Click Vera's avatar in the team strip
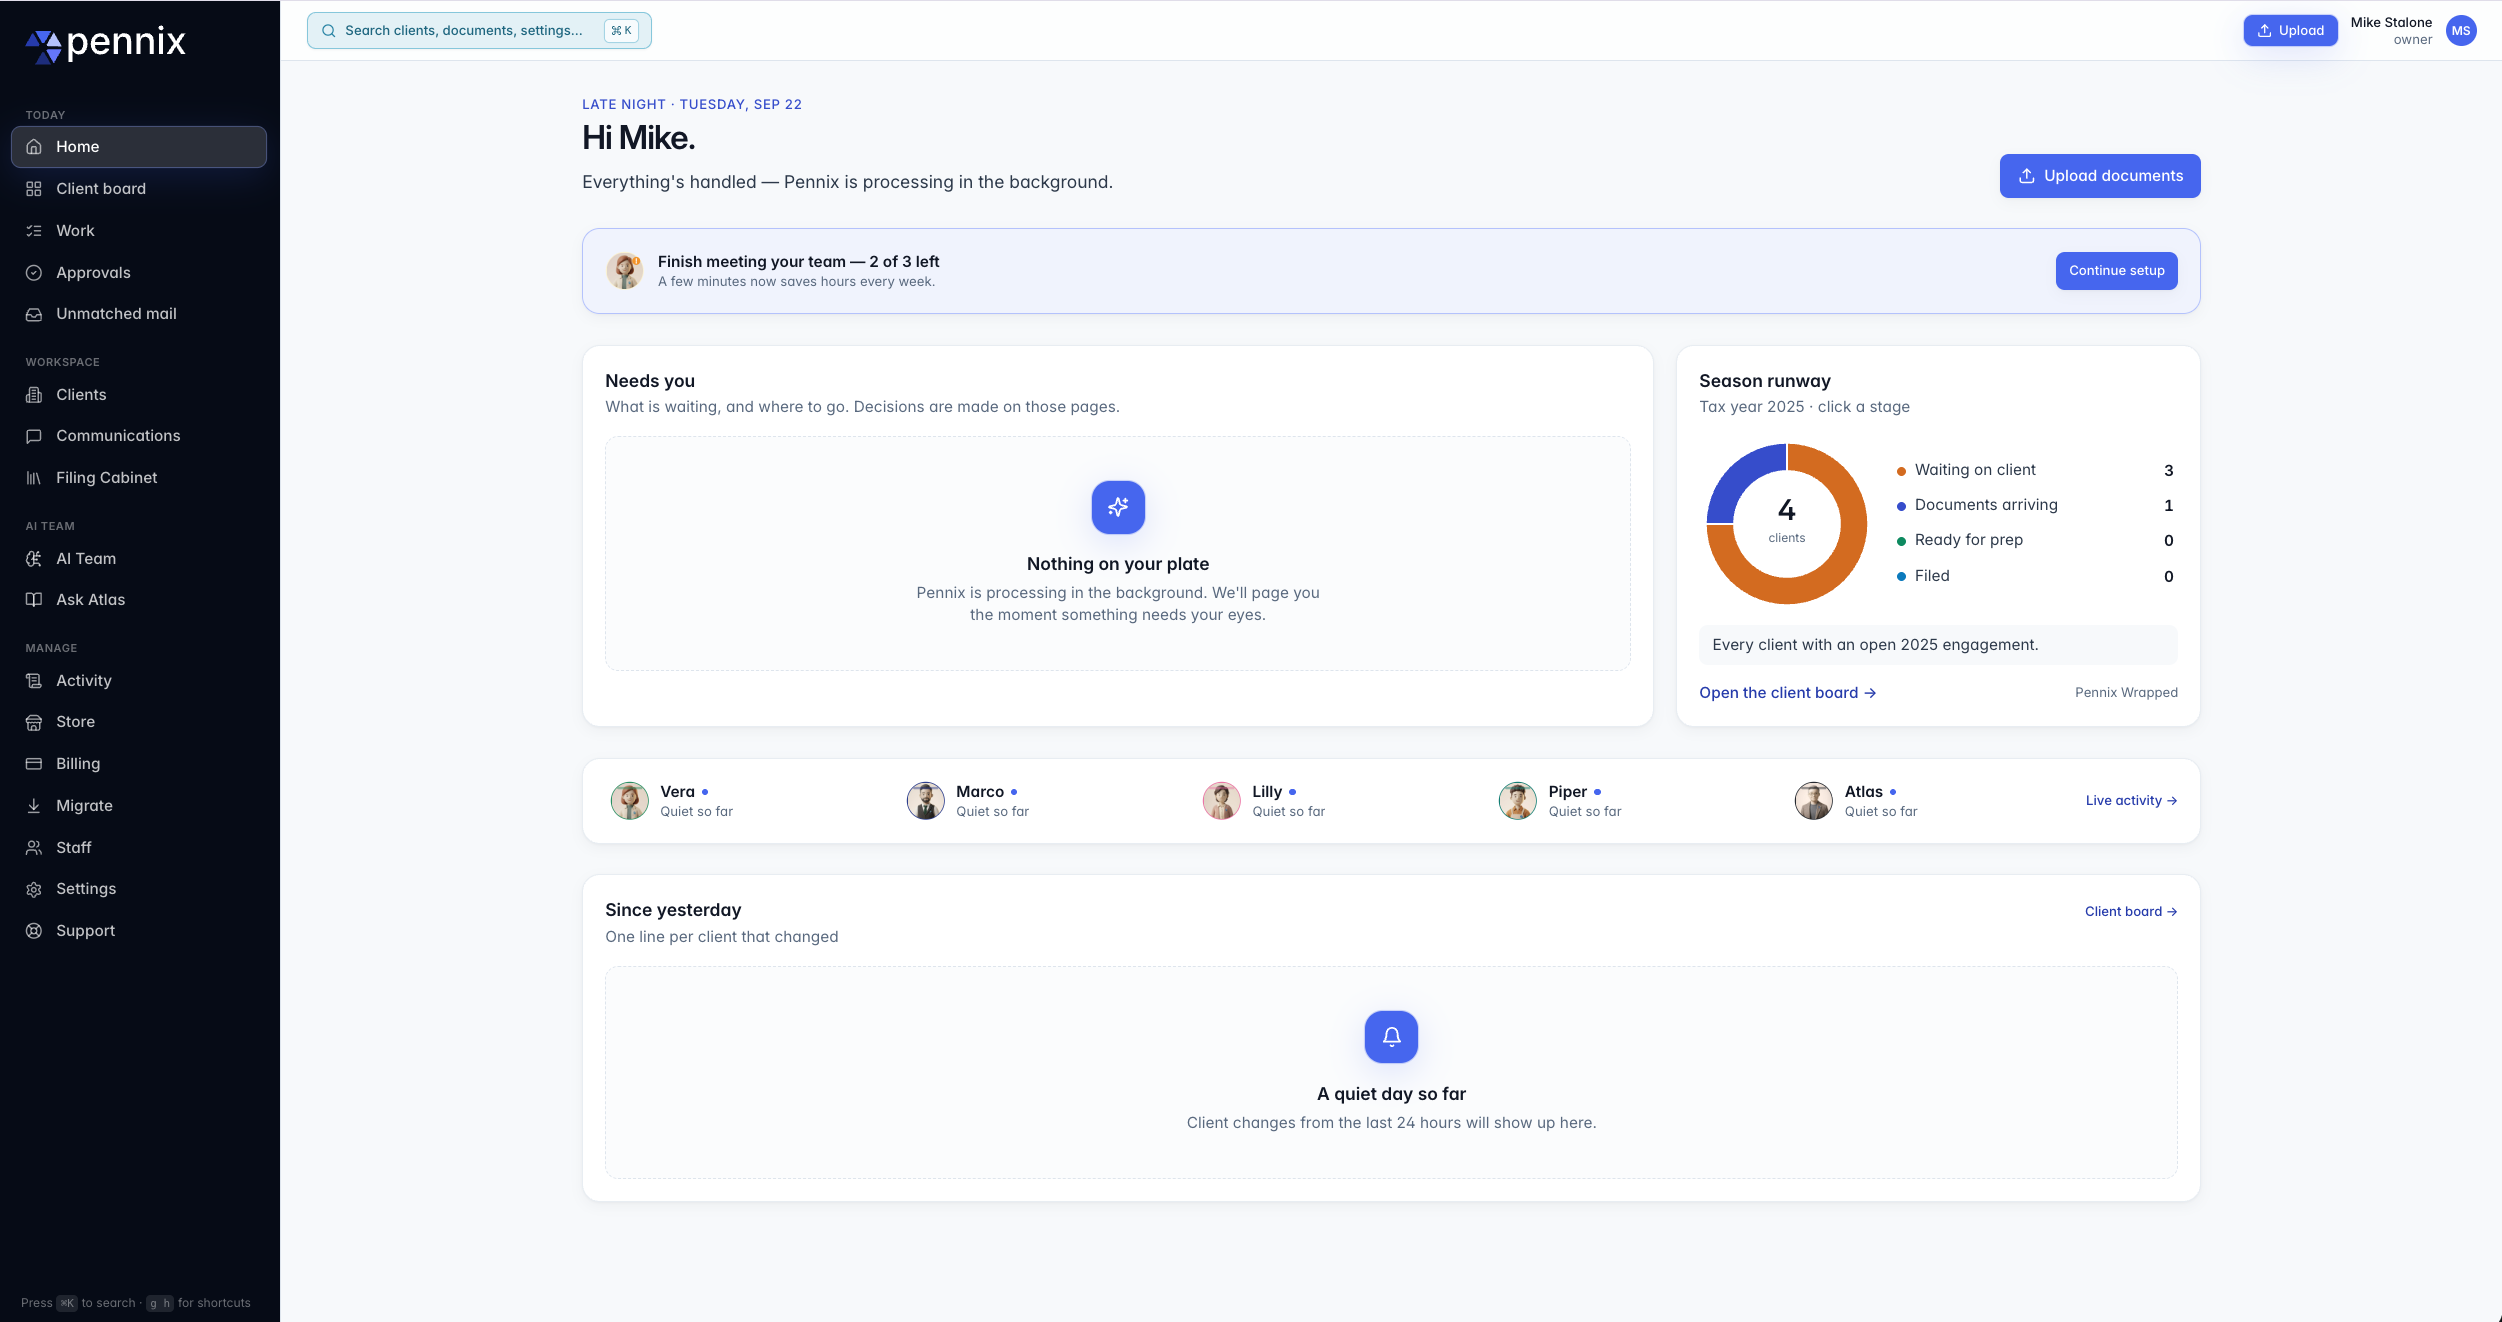The height and width of the screenshot is (1322, 2502). point(629,801)
